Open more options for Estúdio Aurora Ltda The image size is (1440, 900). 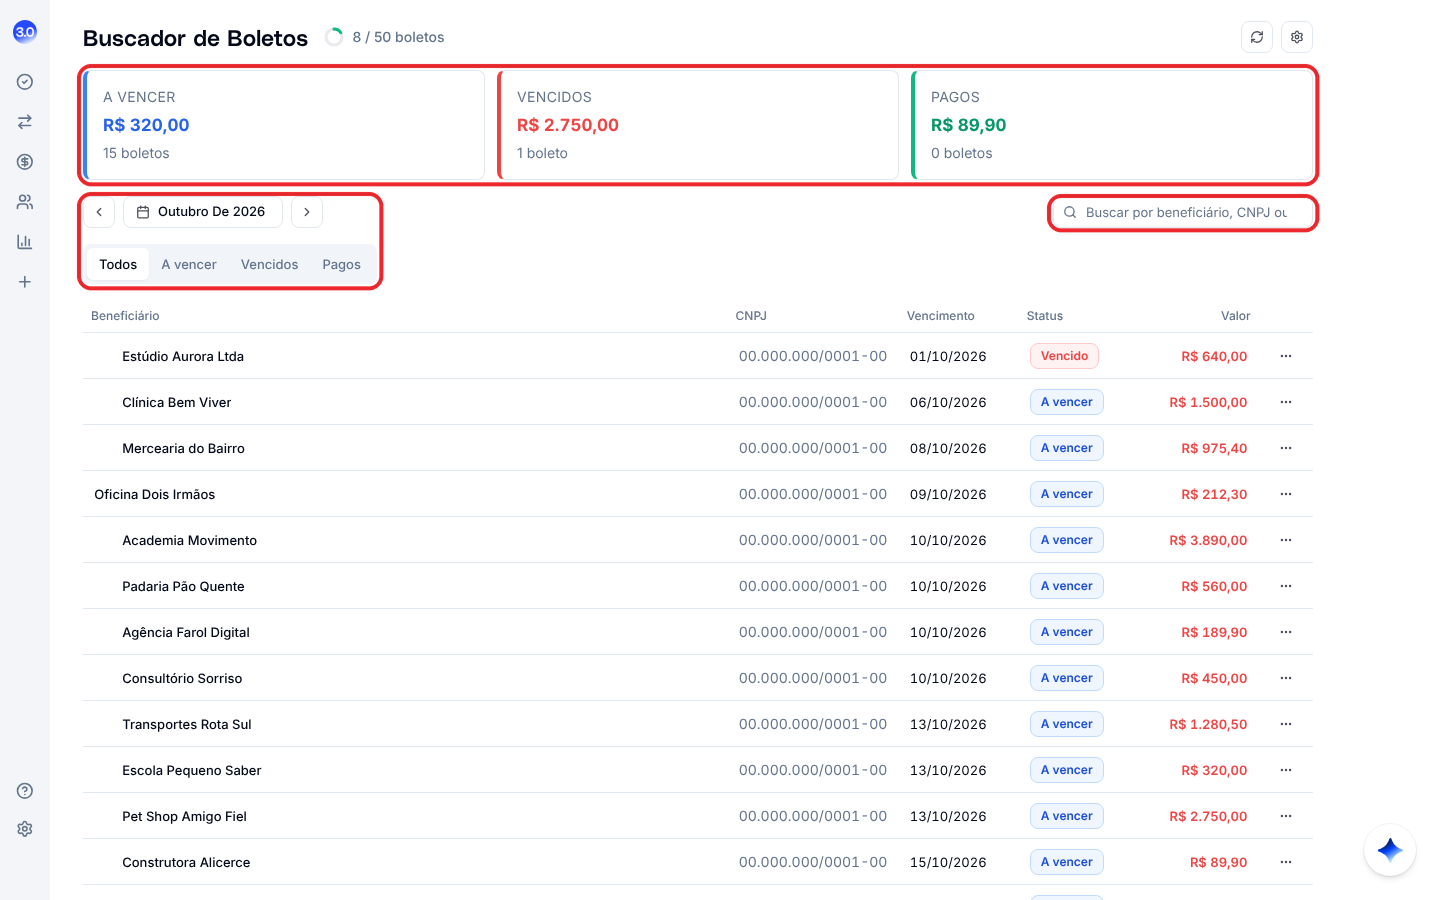tap(1286, 356)
